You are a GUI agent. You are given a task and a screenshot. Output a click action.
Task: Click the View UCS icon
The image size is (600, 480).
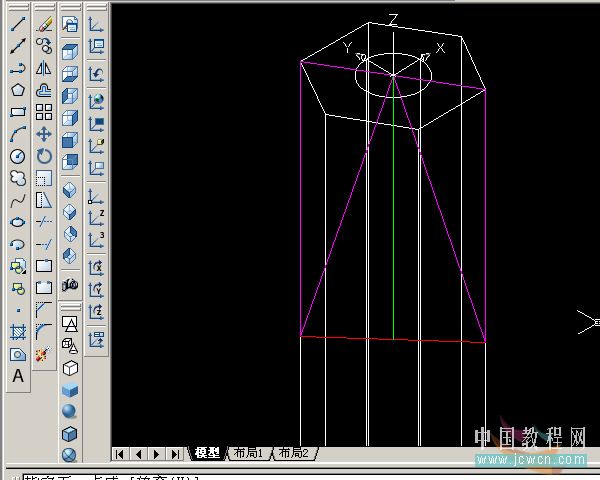pyautogui.click(x=96, y=168)
